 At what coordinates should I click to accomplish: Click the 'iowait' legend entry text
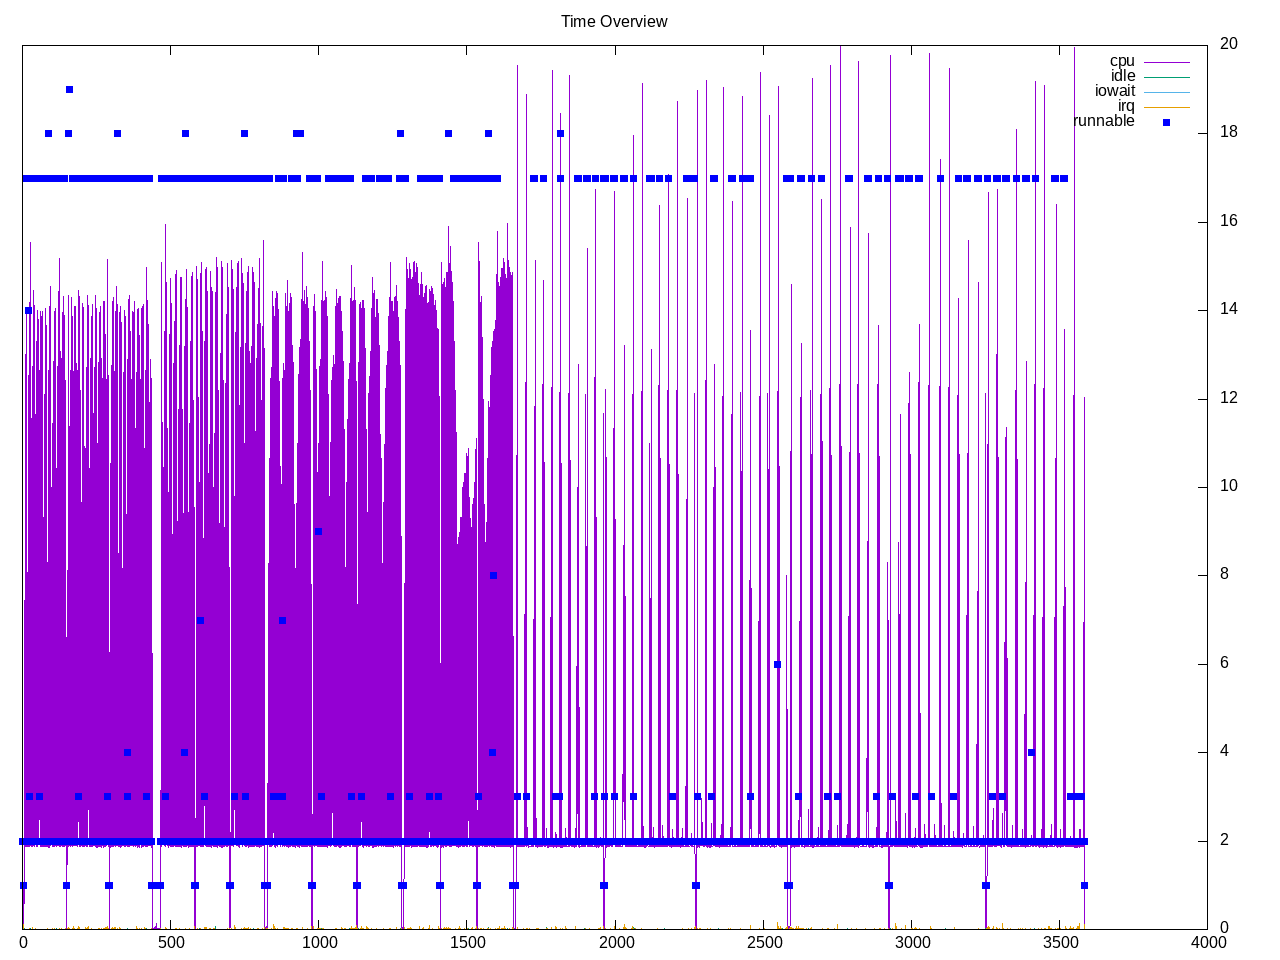click(x=1115, y=91)
